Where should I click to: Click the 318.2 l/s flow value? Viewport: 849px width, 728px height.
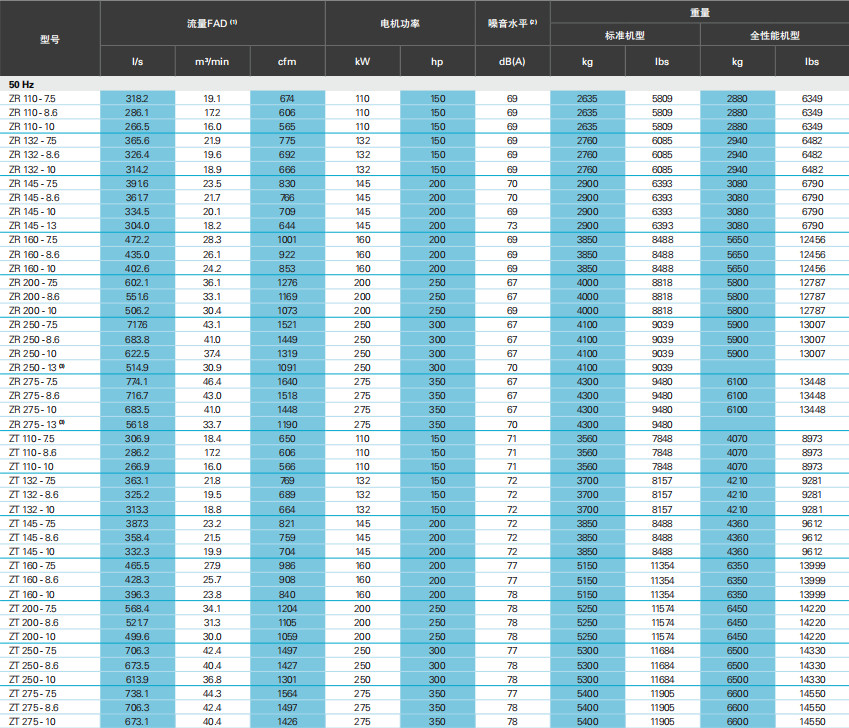(137, 99)
